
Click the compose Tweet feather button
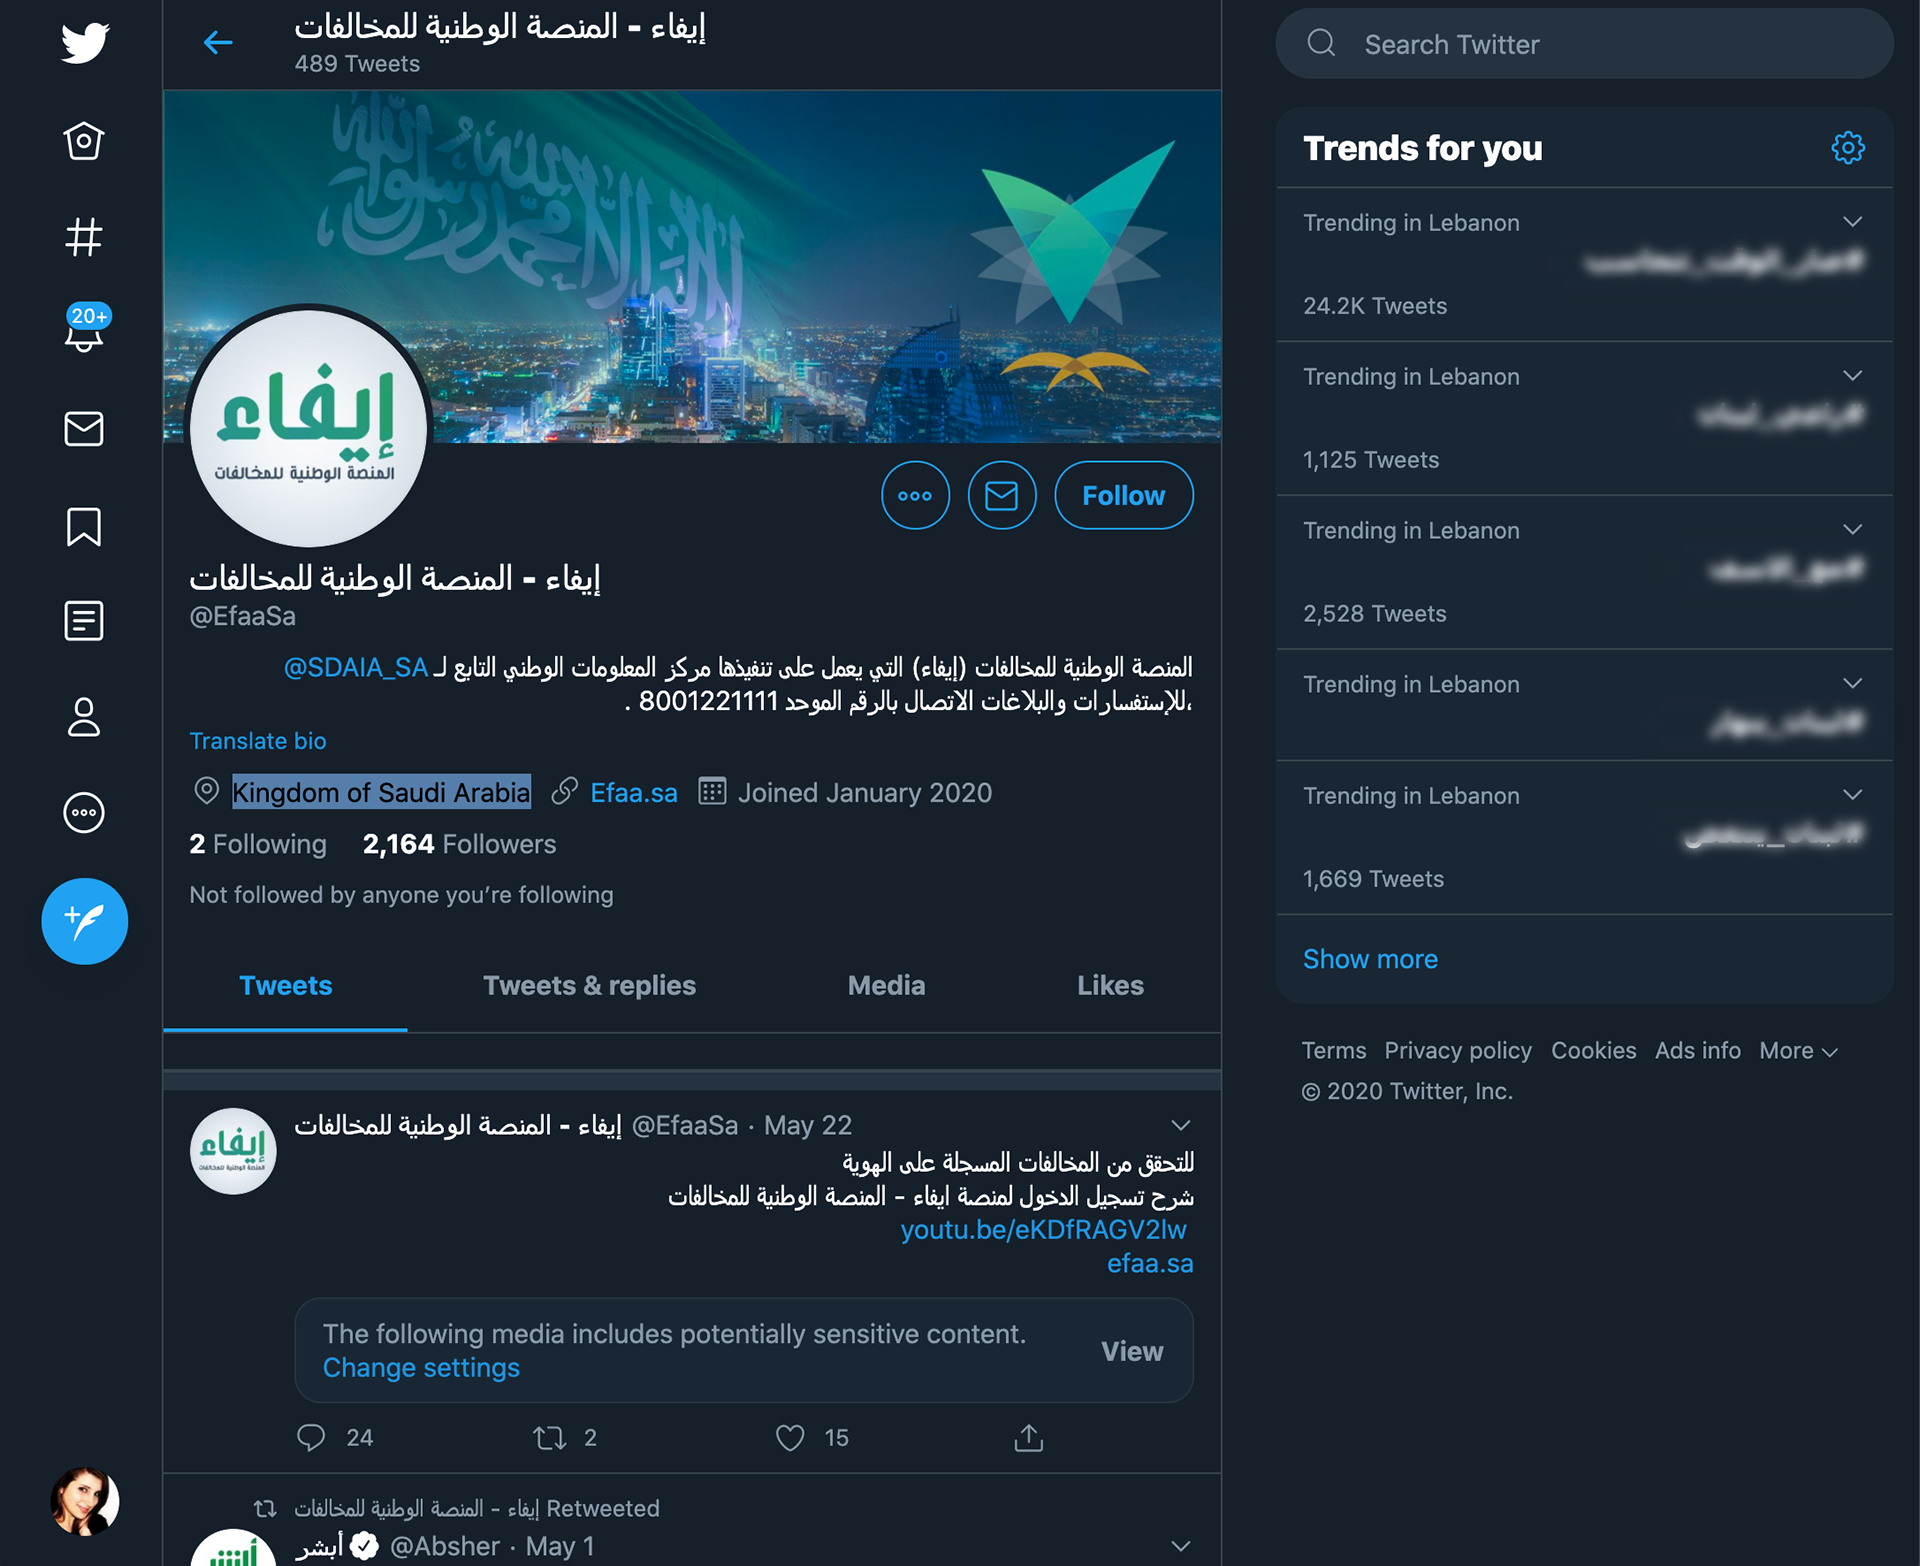(x=85, y=921)
